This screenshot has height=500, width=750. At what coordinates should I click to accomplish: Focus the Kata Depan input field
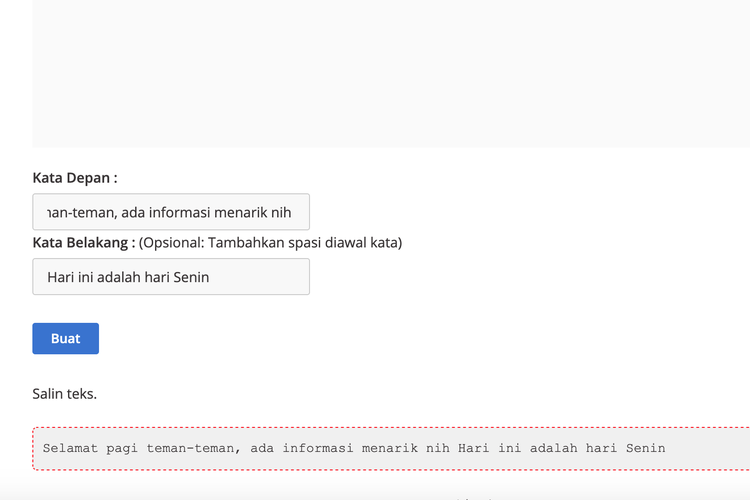170,212
